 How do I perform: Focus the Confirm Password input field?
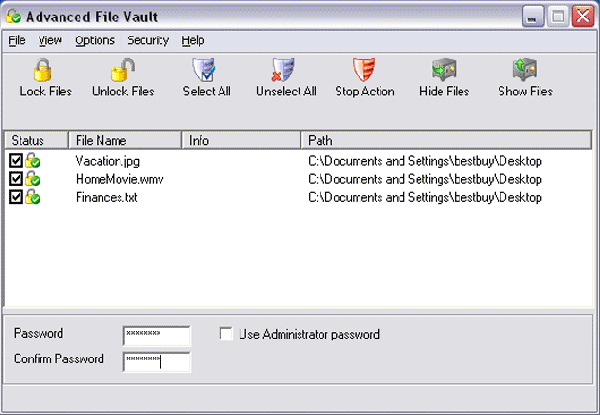(x=157, y=362)
